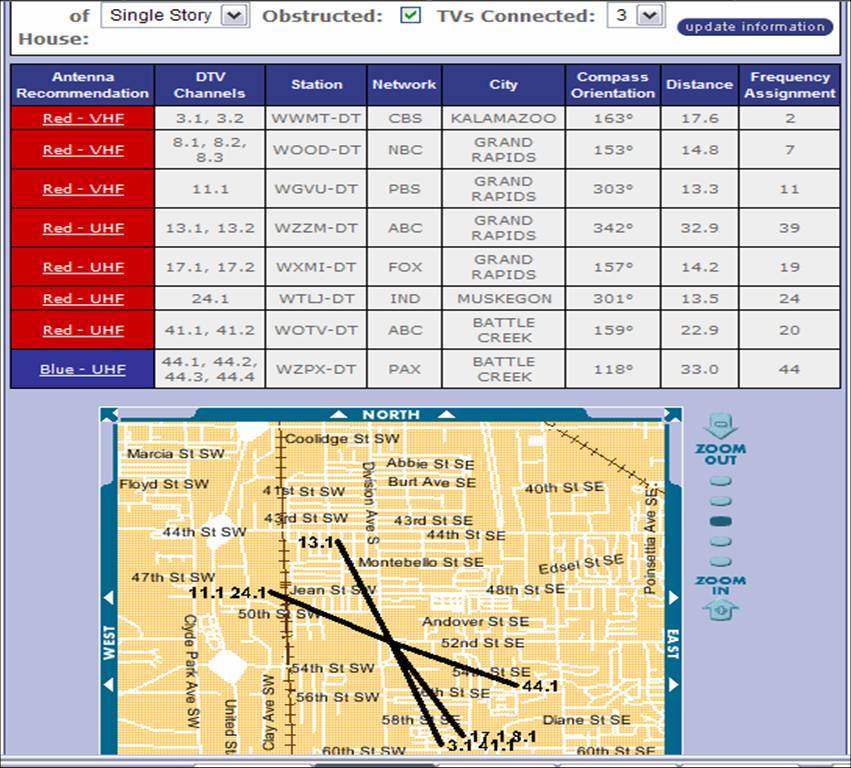Click the 8.1, 8.2, 8.3 channels cell
Viewport: 851px width, 768px height.
point(210,150)
